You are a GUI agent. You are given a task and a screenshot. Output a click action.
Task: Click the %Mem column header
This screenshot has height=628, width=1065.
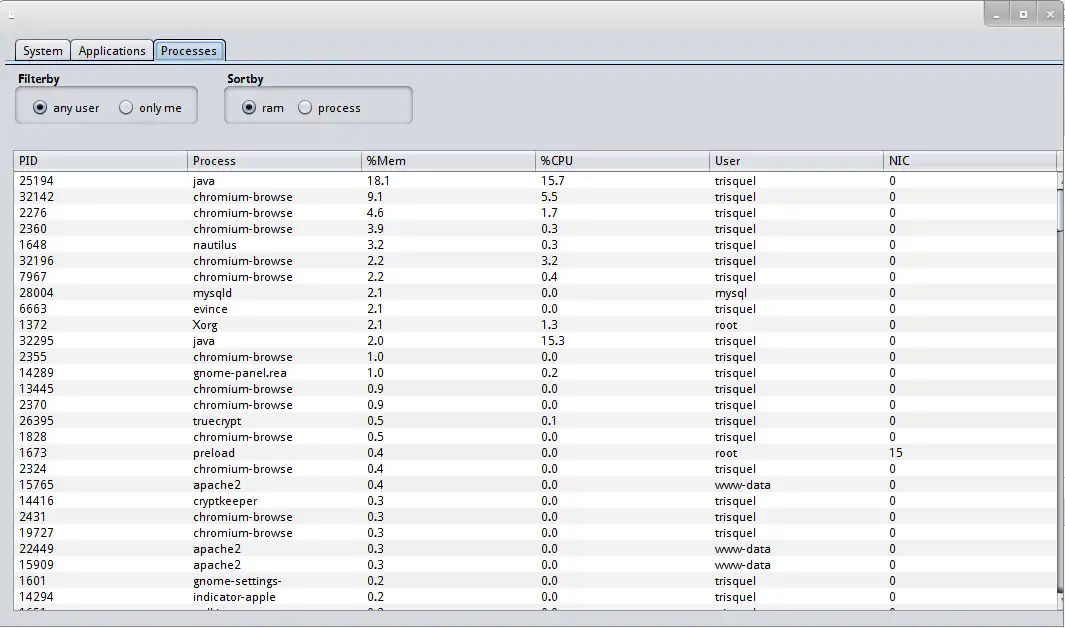pos(447,161)
